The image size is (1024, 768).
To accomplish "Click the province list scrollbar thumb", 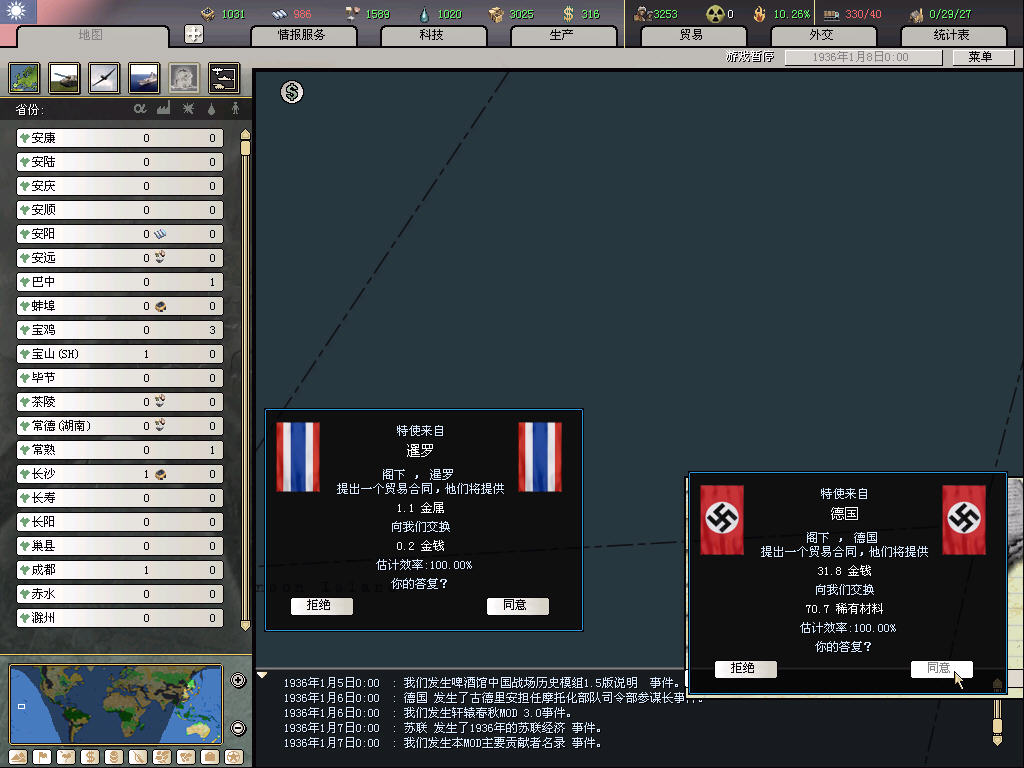I will tap(245, 148).
